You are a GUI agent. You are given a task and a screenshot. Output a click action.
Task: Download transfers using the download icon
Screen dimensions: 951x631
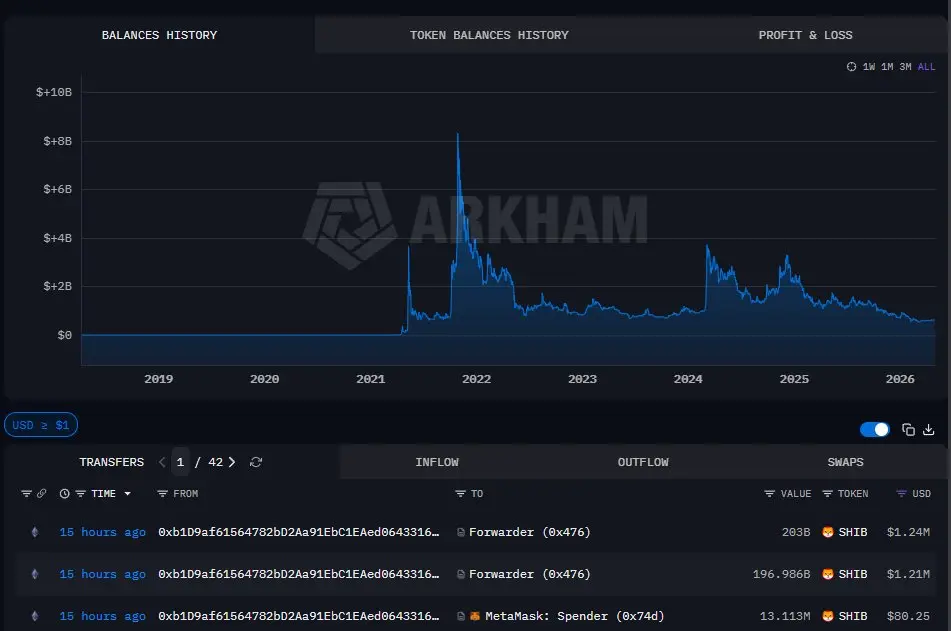[929, 430]
